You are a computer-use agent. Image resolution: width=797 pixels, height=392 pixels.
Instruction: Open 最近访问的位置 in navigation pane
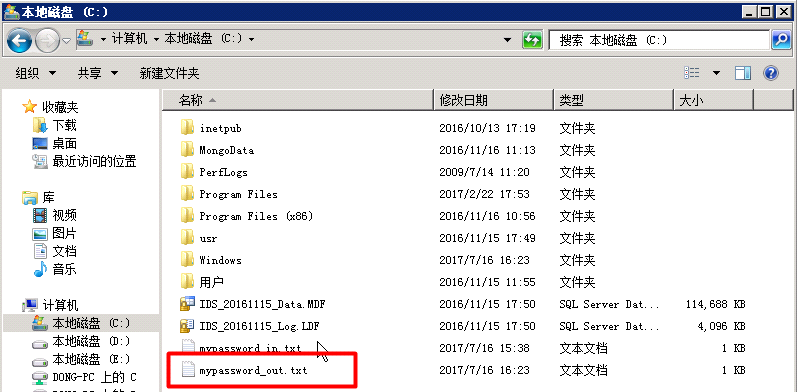pyautogui.click(x=95, y=162)
